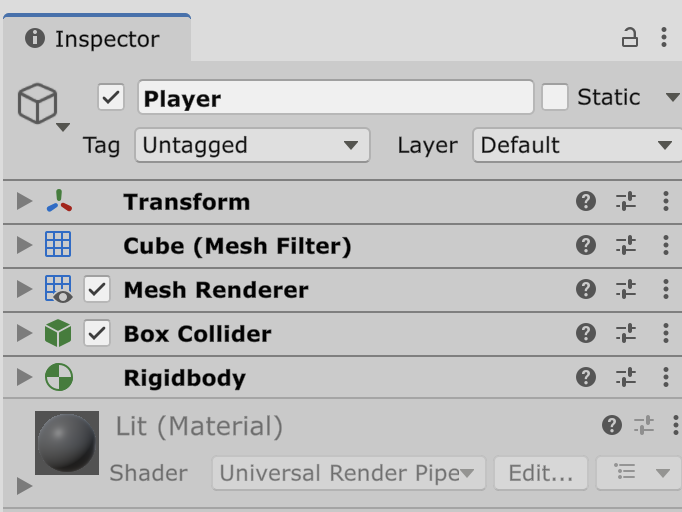Viewport: 682px width, 512px height.
Task: Open the Inspector tab kebab menu
Action: coord(664,38)
